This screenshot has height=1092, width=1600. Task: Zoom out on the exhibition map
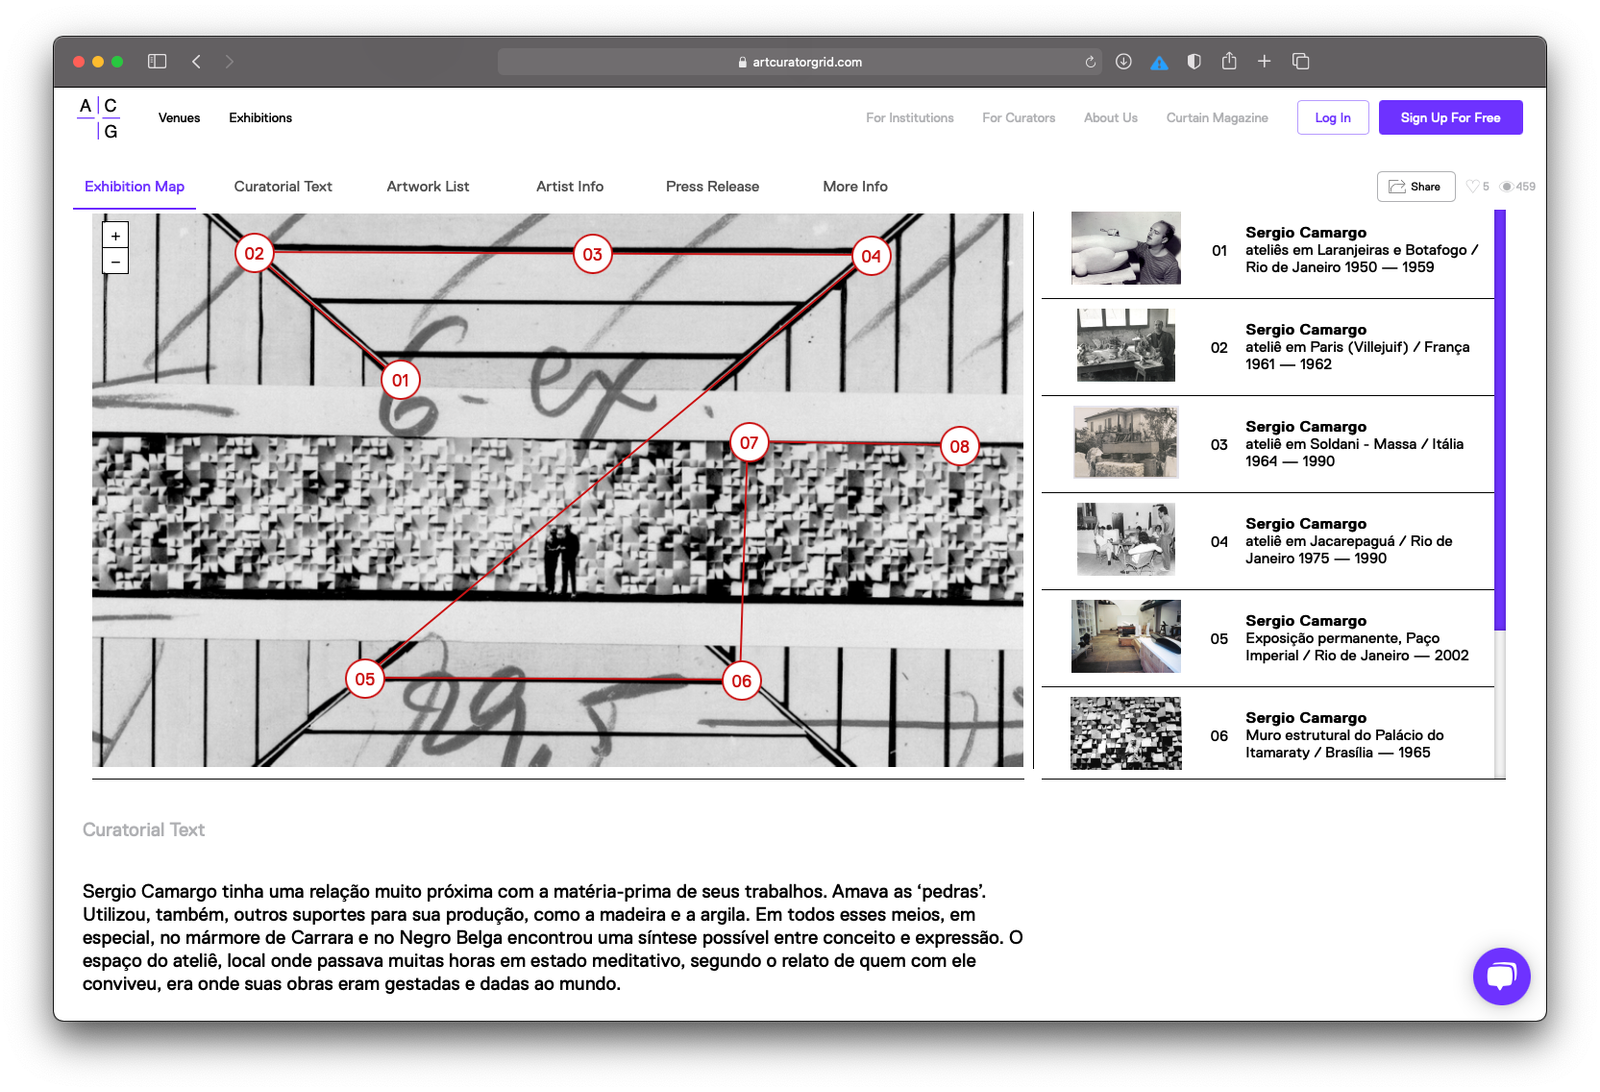[x=116, y=262]
